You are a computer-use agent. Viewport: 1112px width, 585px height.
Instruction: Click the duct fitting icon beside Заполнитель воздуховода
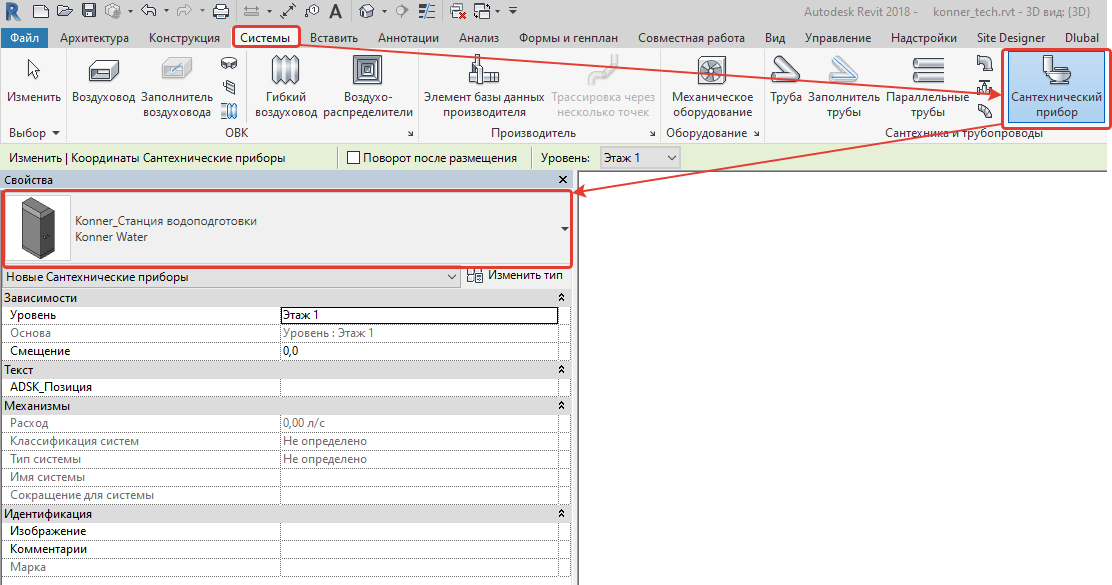tap(229, 64)
